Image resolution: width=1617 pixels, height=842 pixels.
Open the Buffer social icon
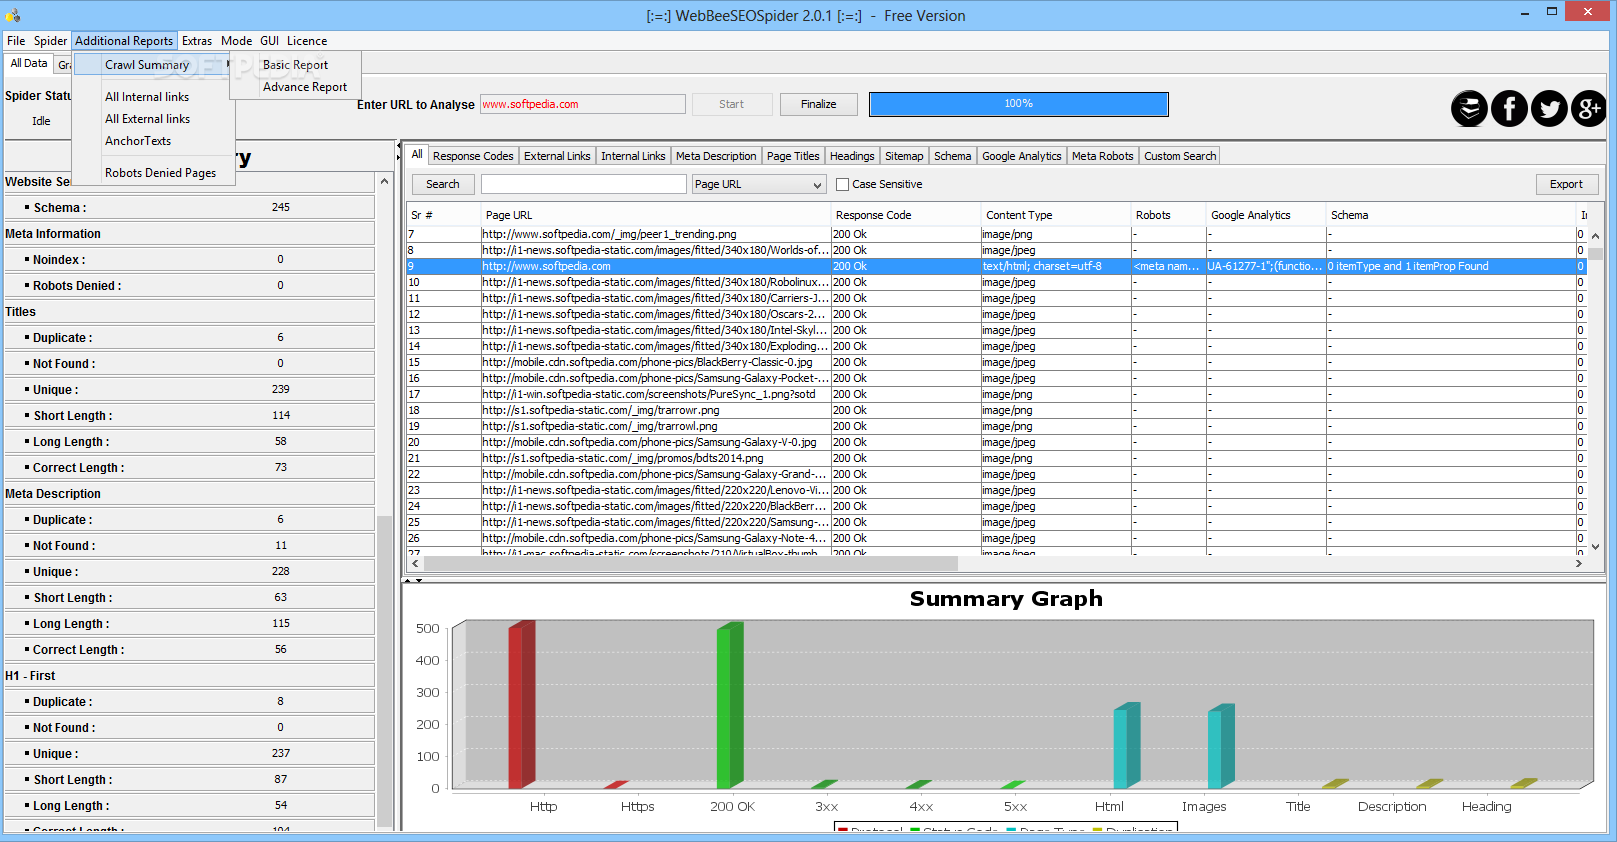1469,108
